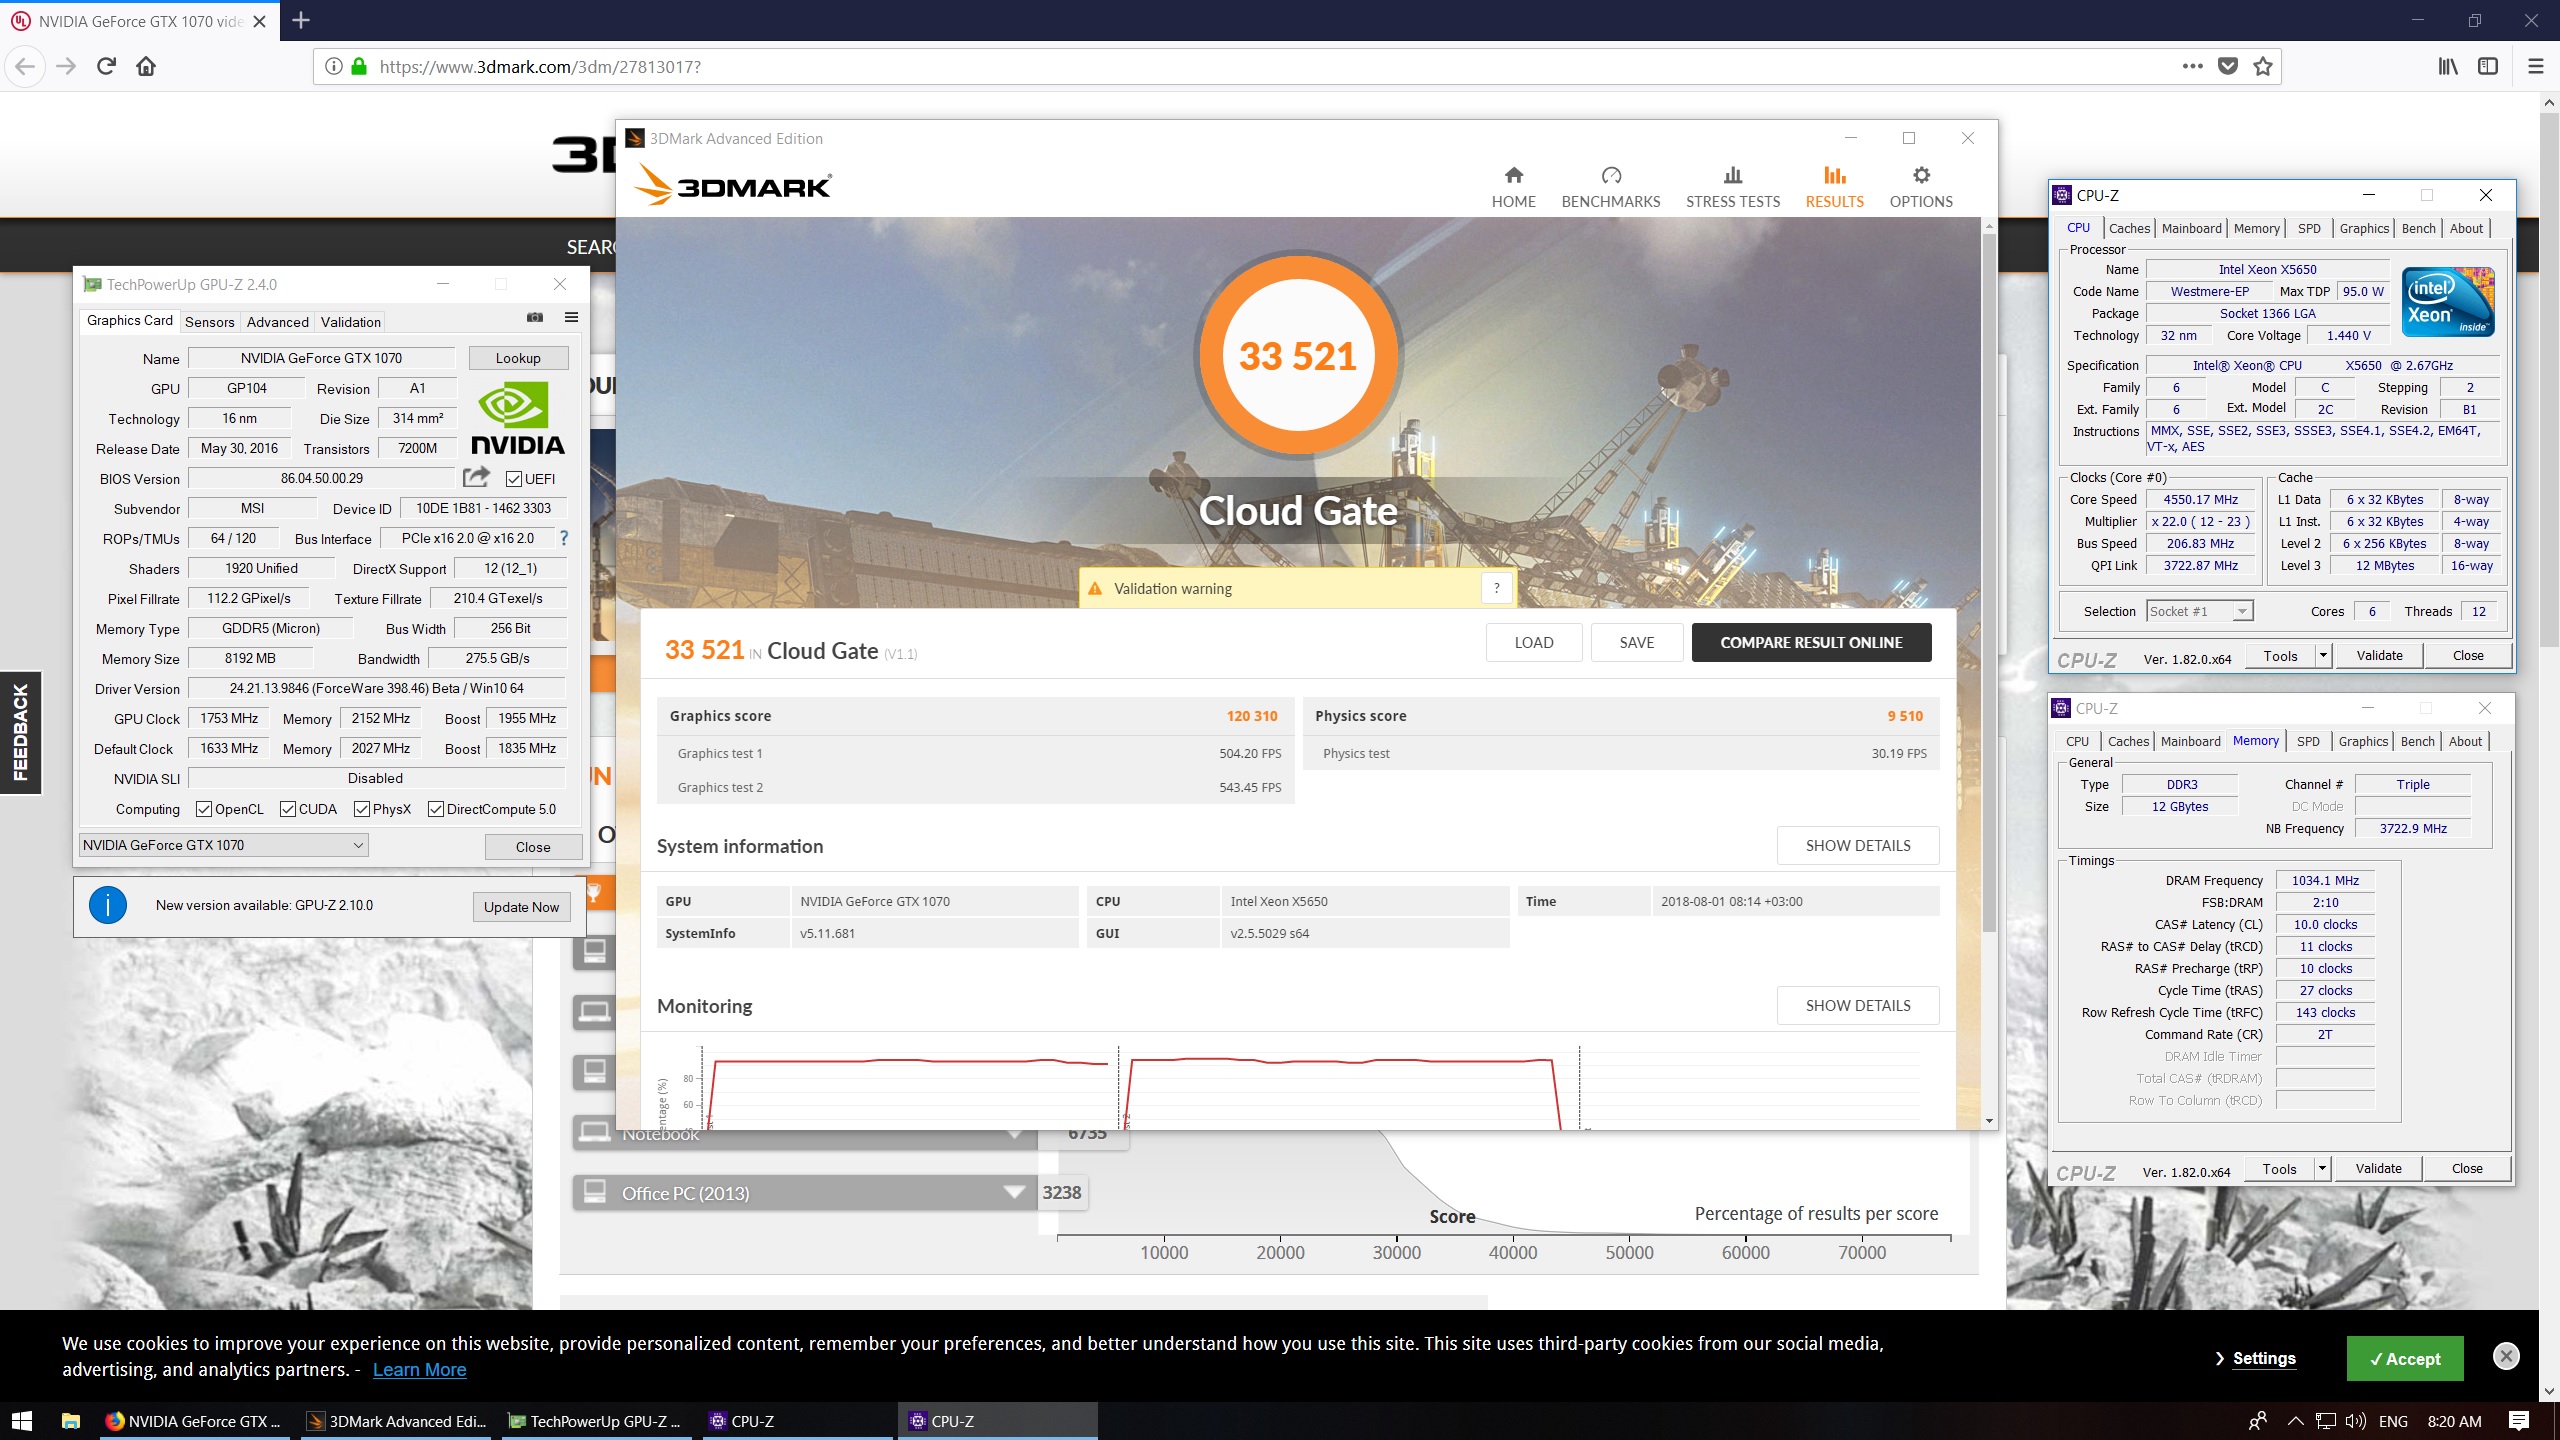Toggle the DirectCompute 5.0 checkbox
Screen dimensions: 2560x1440
coord(436,809)
